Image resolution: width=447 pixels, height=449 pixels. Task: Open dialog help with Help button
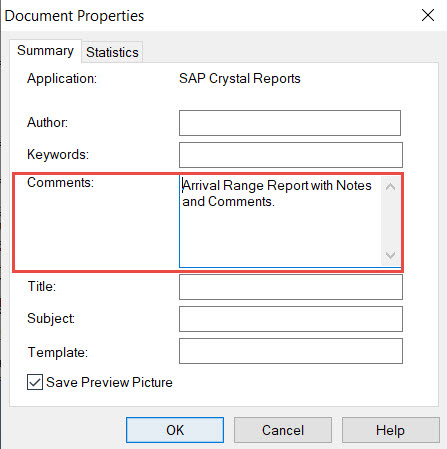[391, 430]
